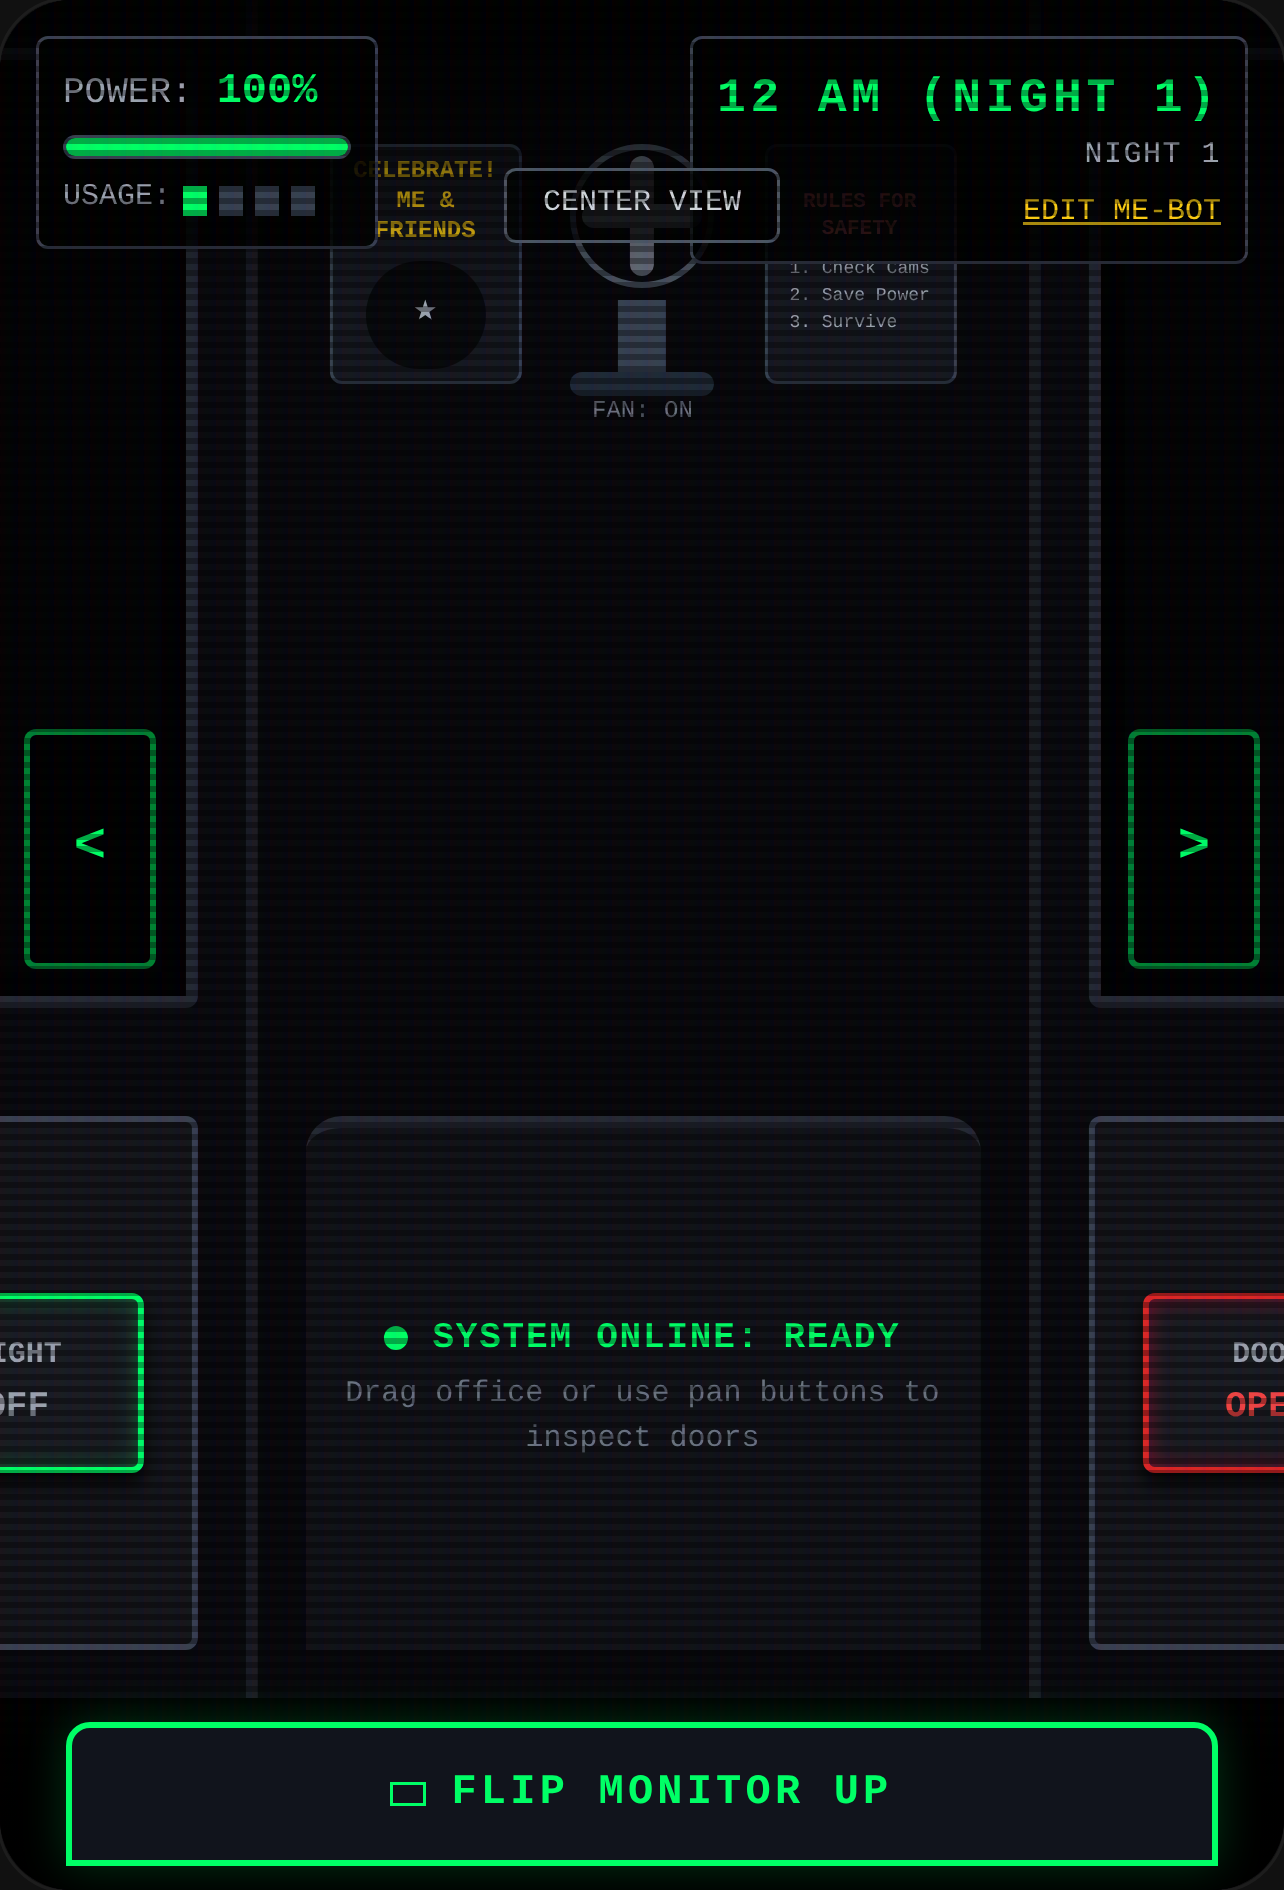Screen dimensions: 1284x1890
Task: Flip the monitor up
Action: (642, 1793)
